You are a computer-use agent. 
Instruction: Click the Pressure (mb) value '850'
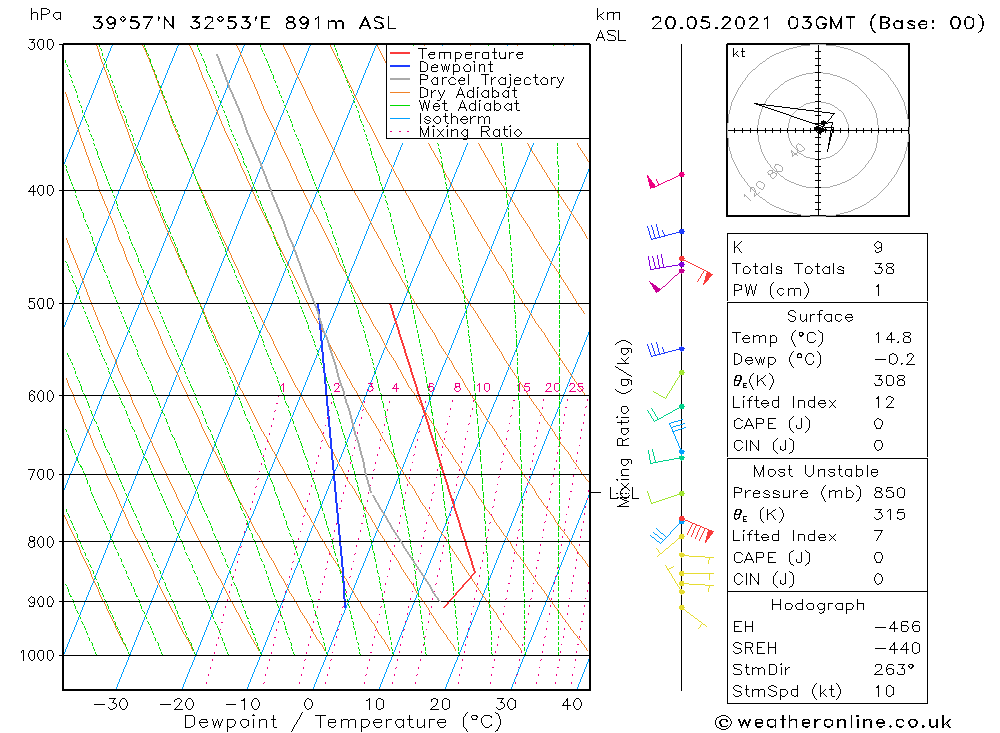click(890, 493)
